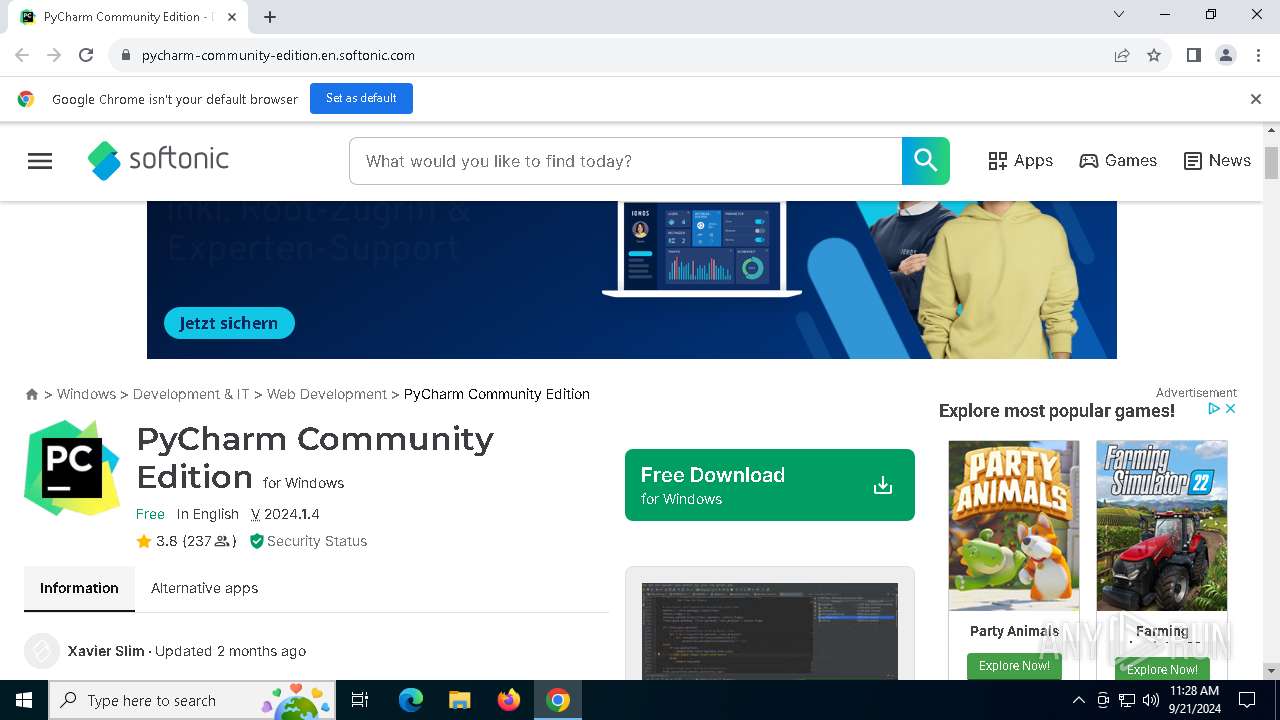Click the taskbar clock
Screen dimensions: 1280x720
[1194, 700]
